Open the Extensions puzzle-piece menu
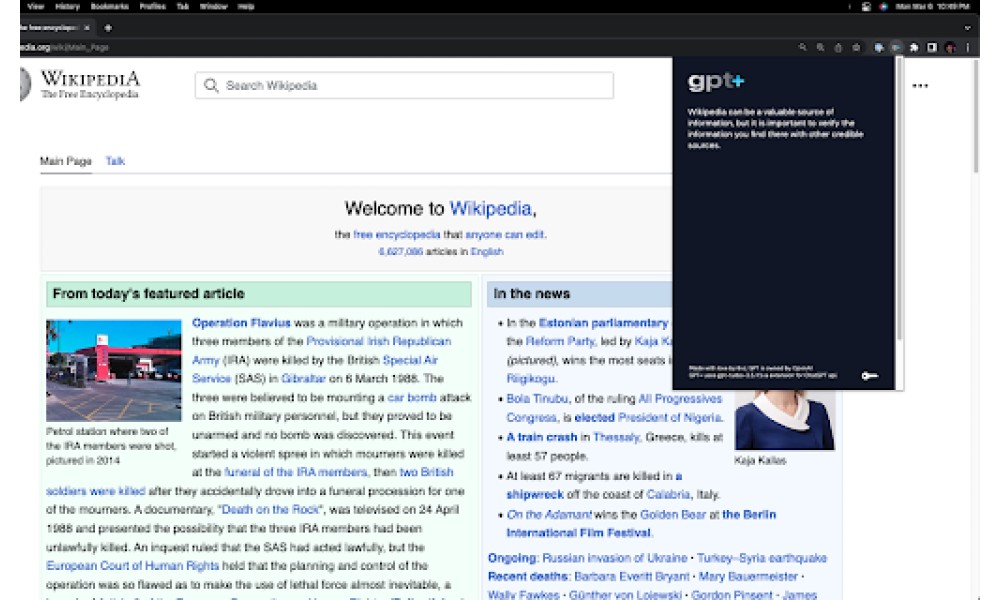Viewport: 1000px width, 600px height. click(914, 47)
